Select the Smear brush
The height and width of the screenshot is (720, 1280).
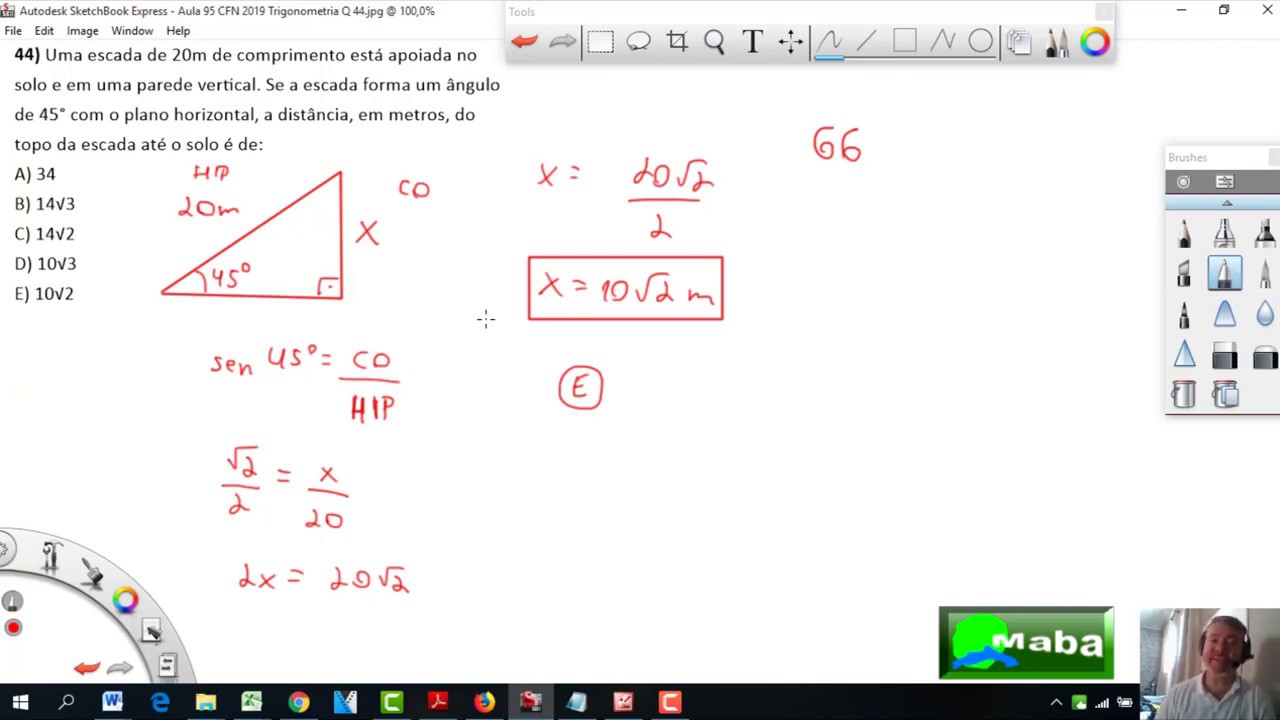tap(1224, 314)
